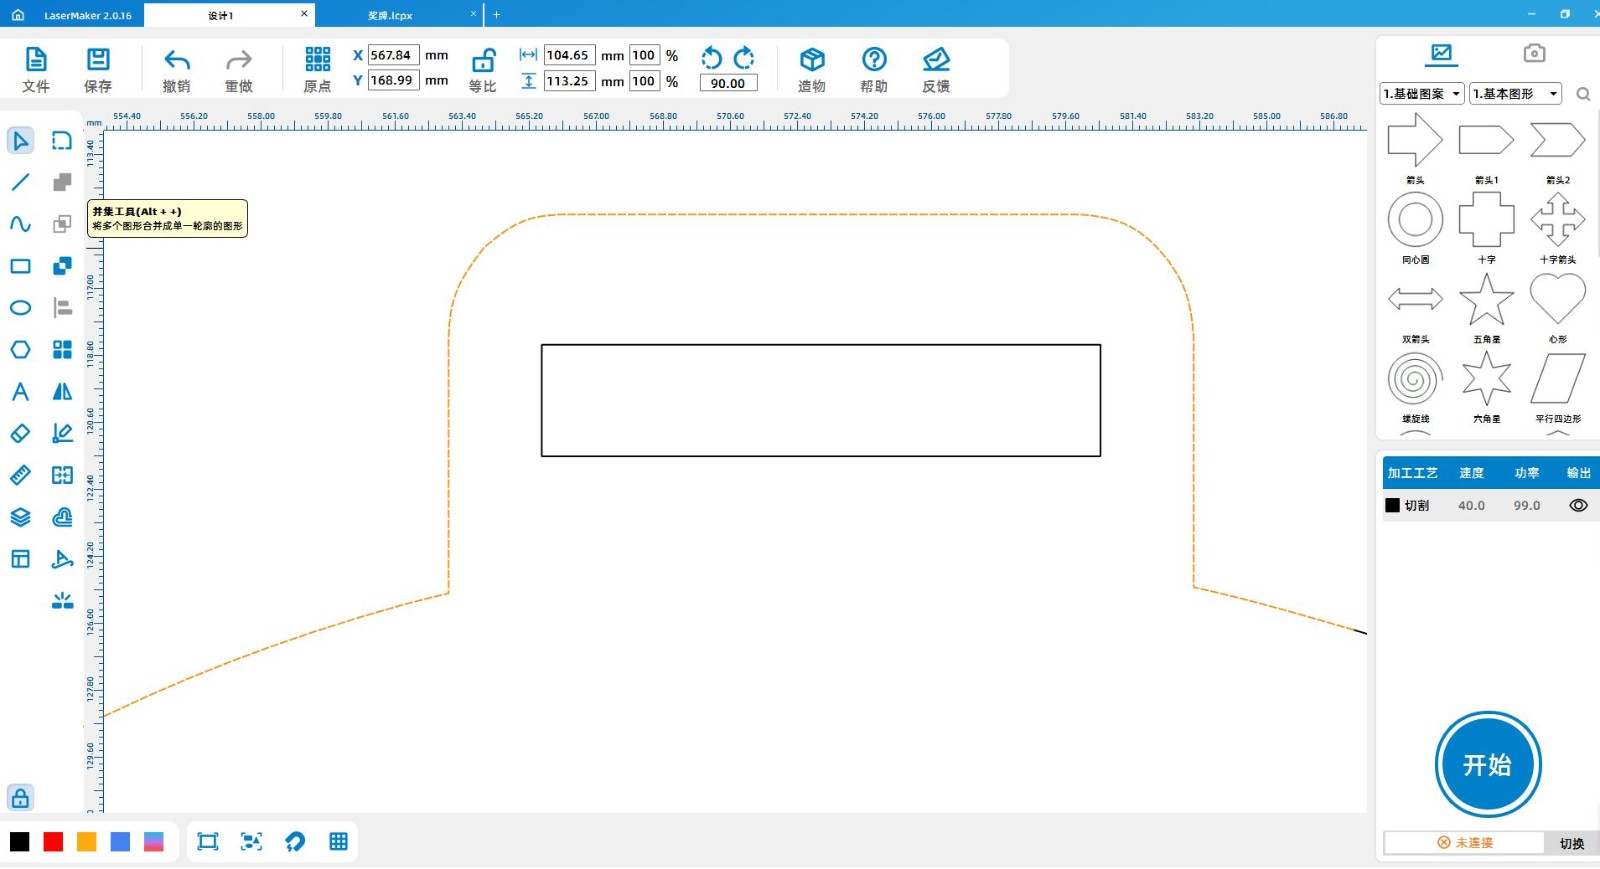Screen dimensions: 1600x869
Task: Select the Rectangle drawing tool
Action: 20,266
